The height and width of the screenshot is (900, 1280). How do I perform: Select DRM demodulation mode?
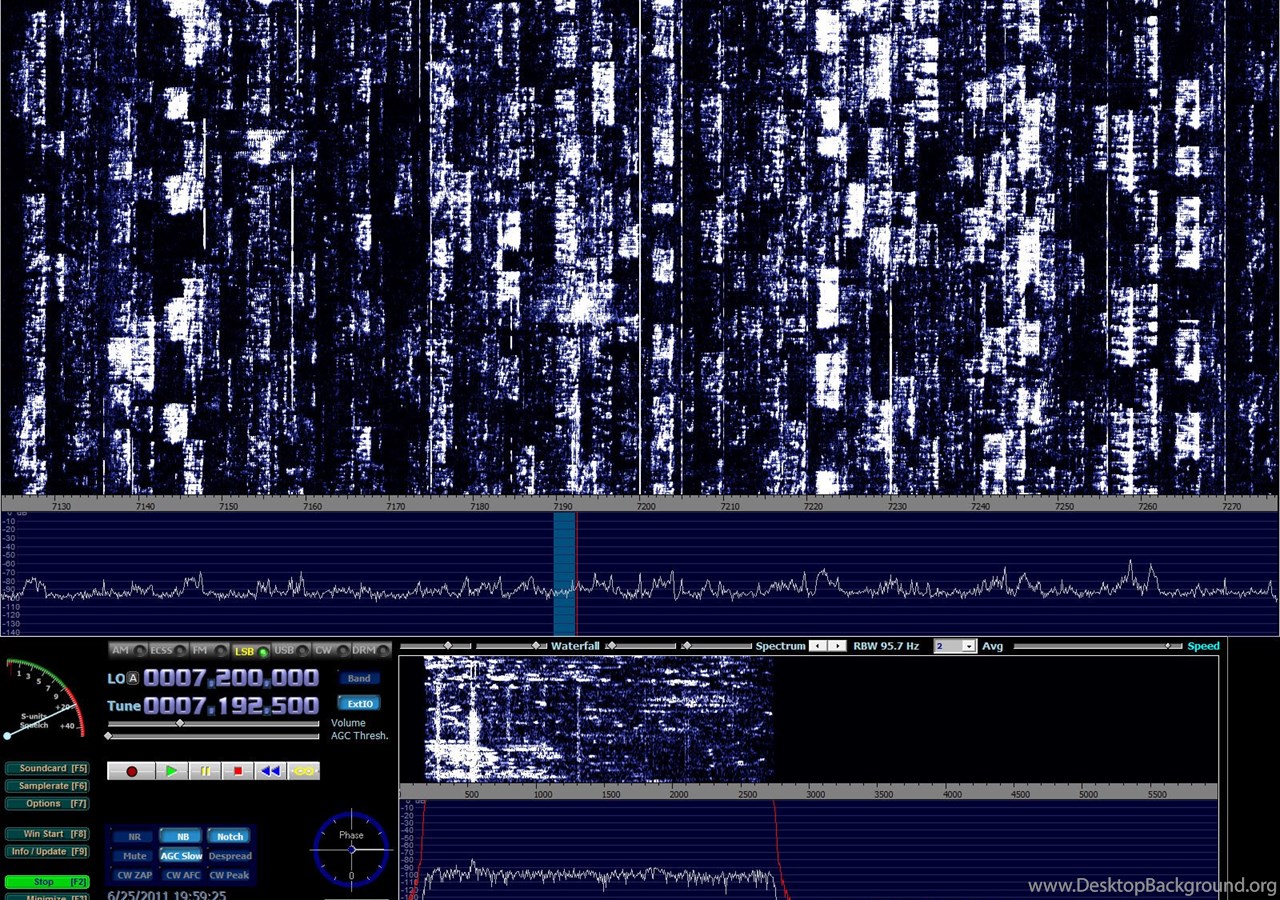coord(370,650)
